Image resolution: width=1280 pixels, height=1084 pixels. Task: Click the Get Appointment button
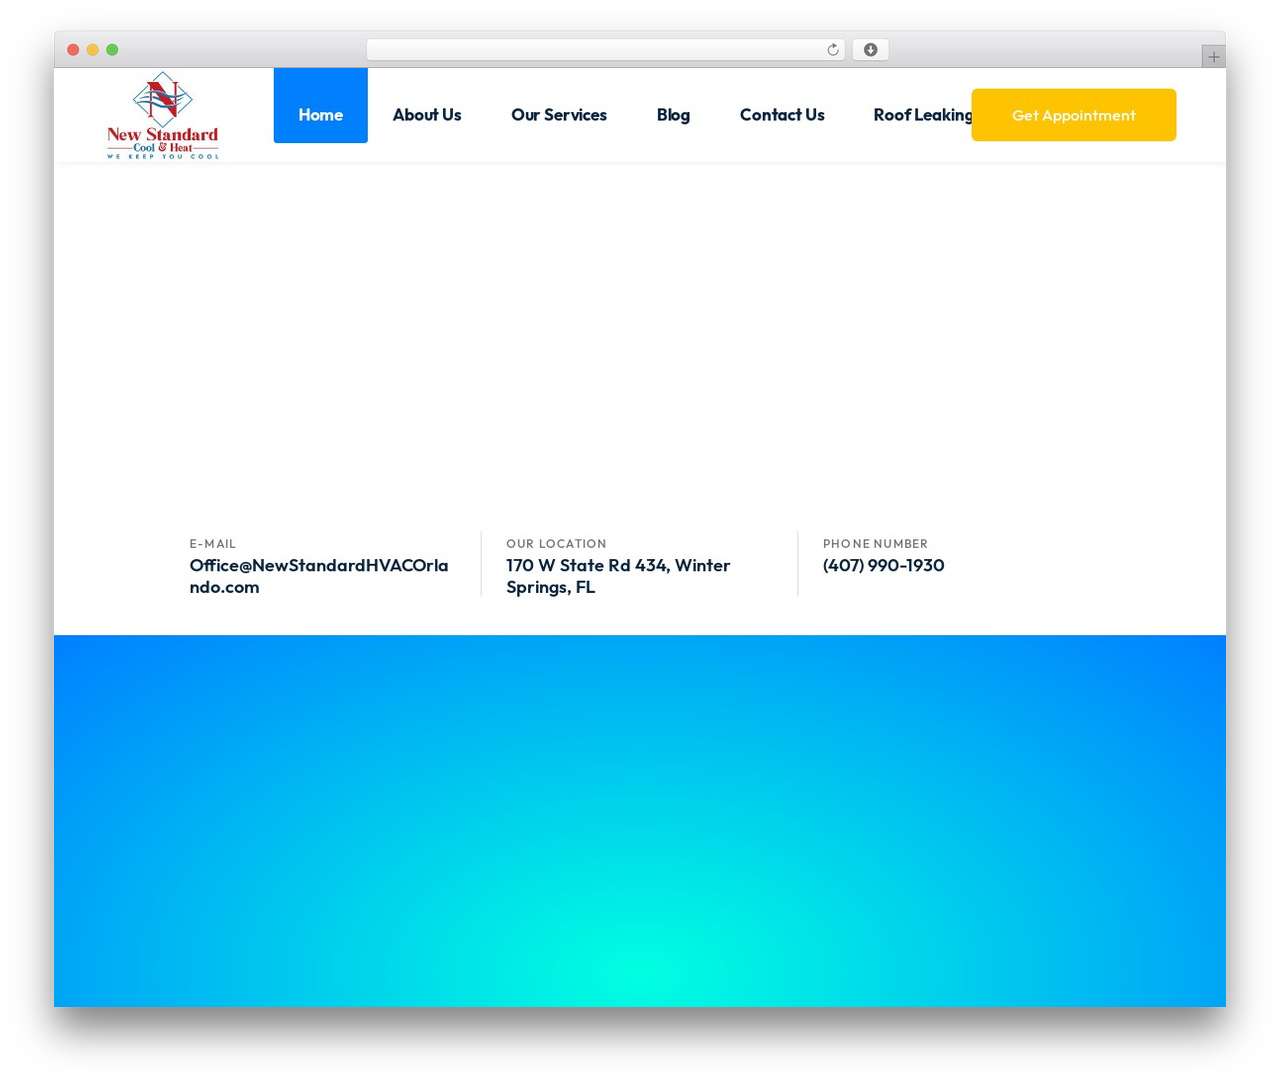[x=1074, y=115]
